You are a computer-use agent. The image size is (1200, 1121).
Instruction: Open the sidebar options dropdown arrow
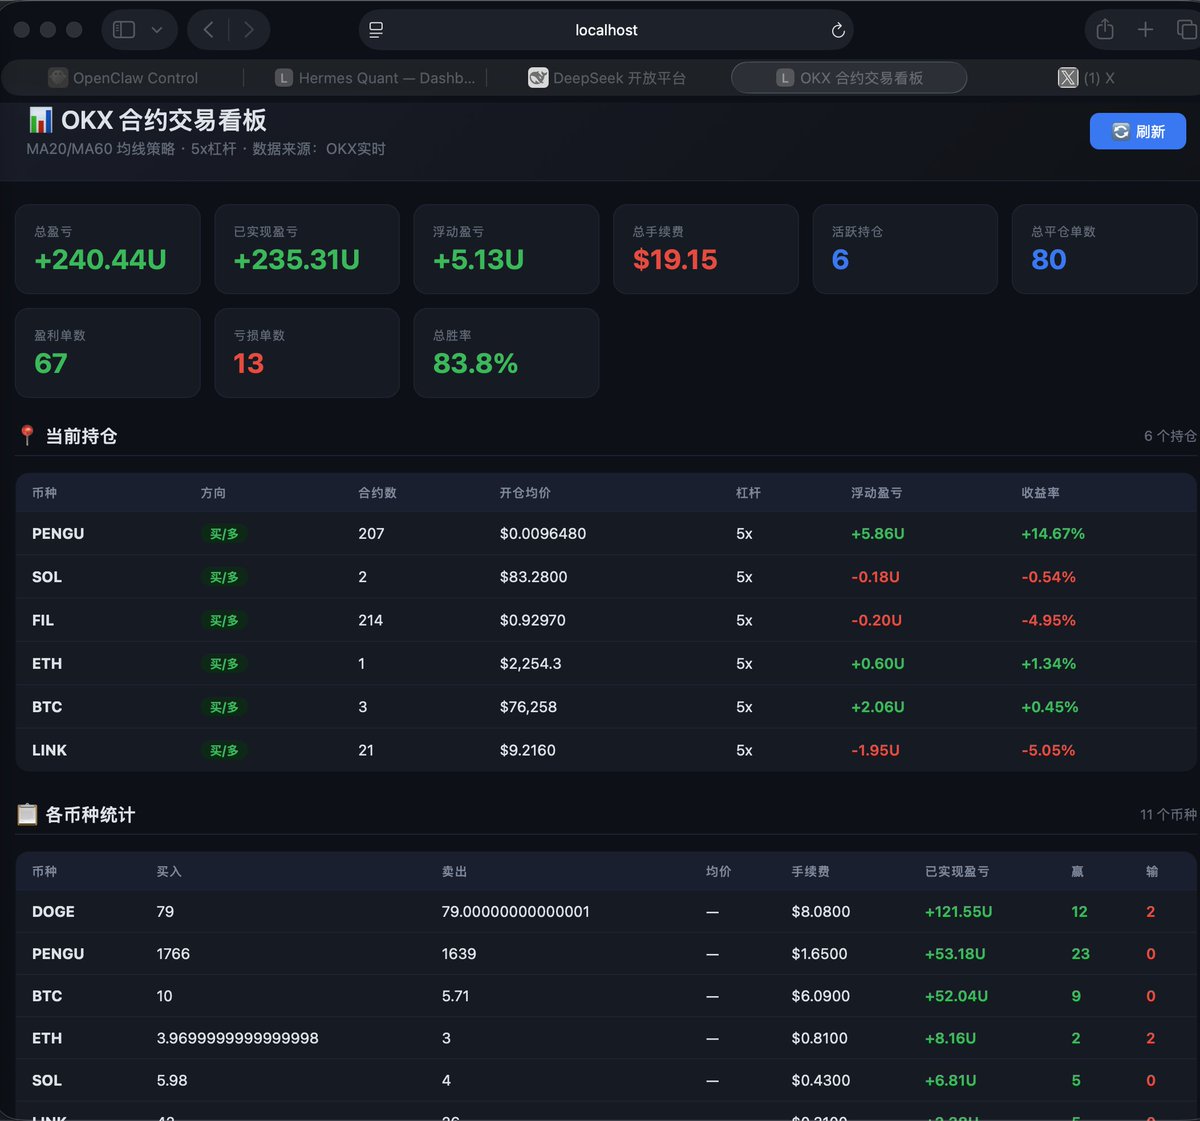tap(157, 30)
